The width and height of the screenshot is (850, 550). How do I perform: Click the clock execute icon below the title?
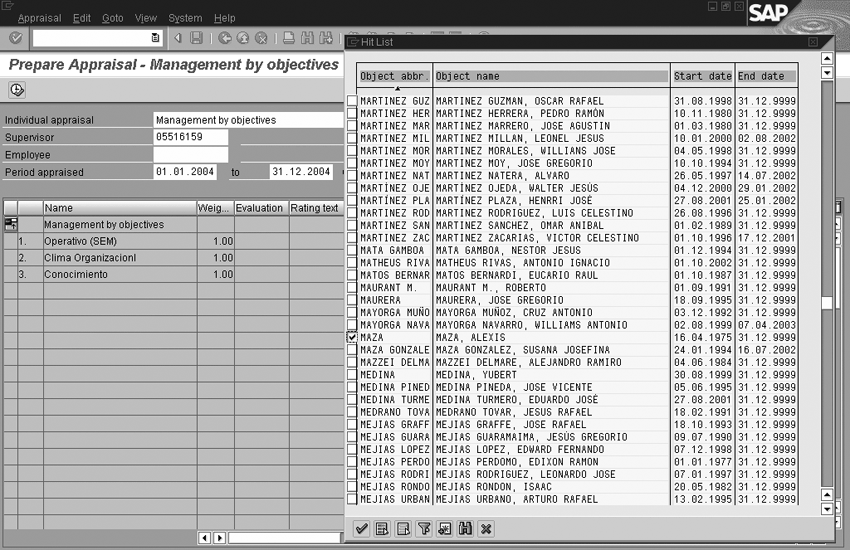[17, 90]
